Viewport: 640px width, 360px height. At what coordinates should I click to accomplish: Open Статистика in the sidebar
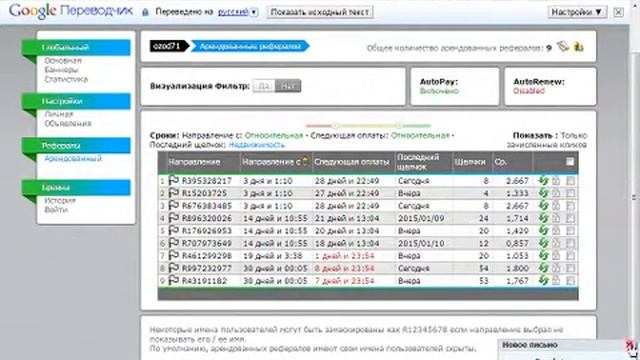click(66, 79)
